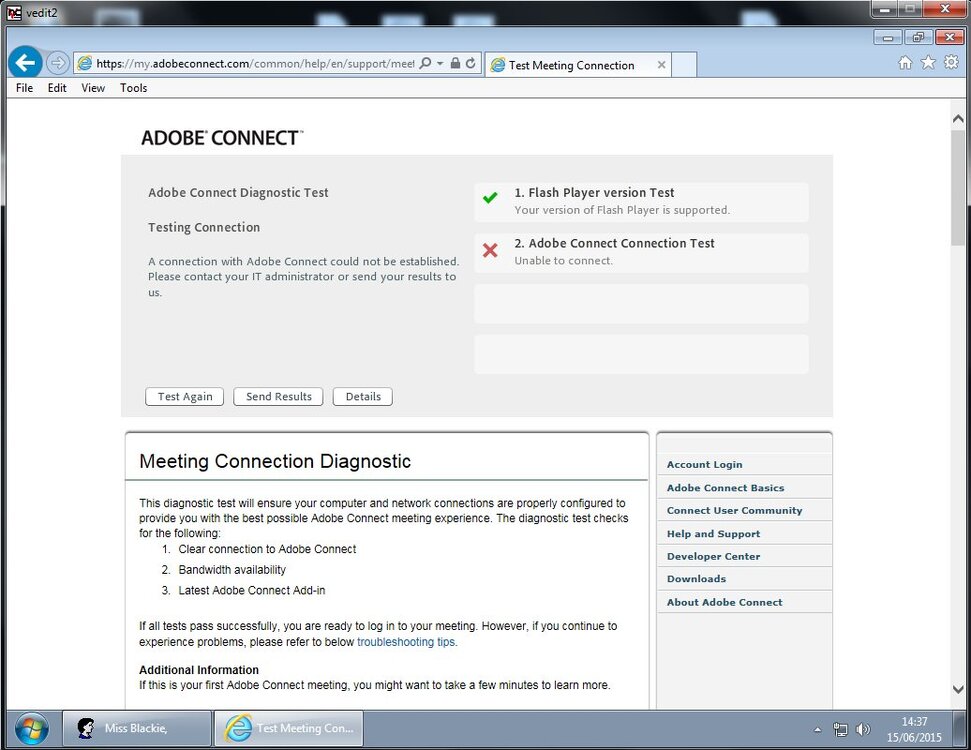
Task: Click '2. Adobe Connect Connection Test' heading
Action: (x=614, y=243)
